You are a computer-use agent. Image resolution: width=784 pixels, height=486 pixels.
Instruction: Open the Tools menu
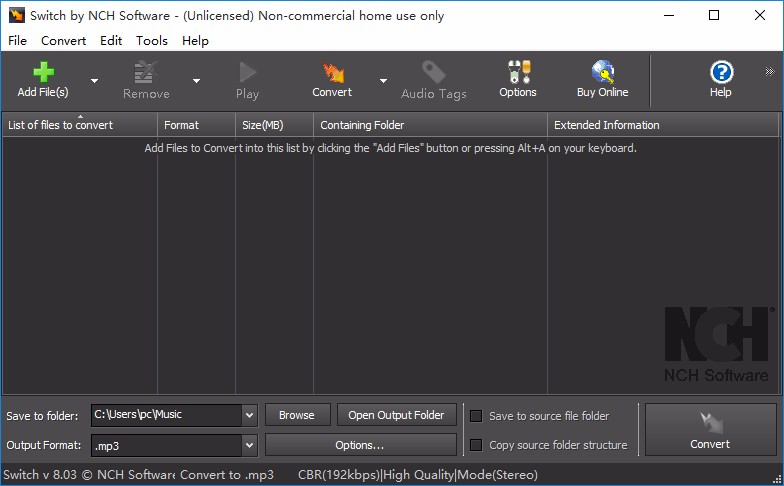coord(152,40)
